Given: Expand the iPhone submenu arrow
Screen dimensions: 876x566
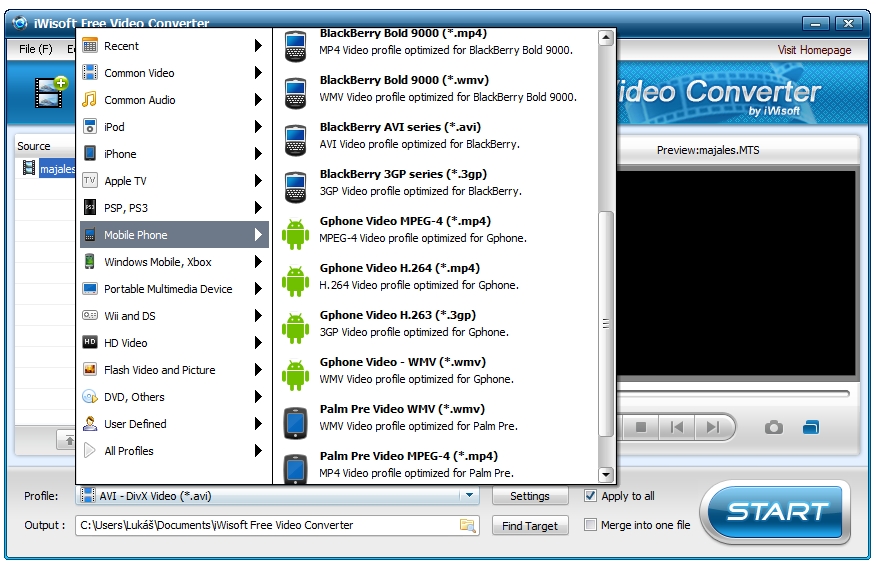Looking at the screenshot, I should tap(258, 154).
